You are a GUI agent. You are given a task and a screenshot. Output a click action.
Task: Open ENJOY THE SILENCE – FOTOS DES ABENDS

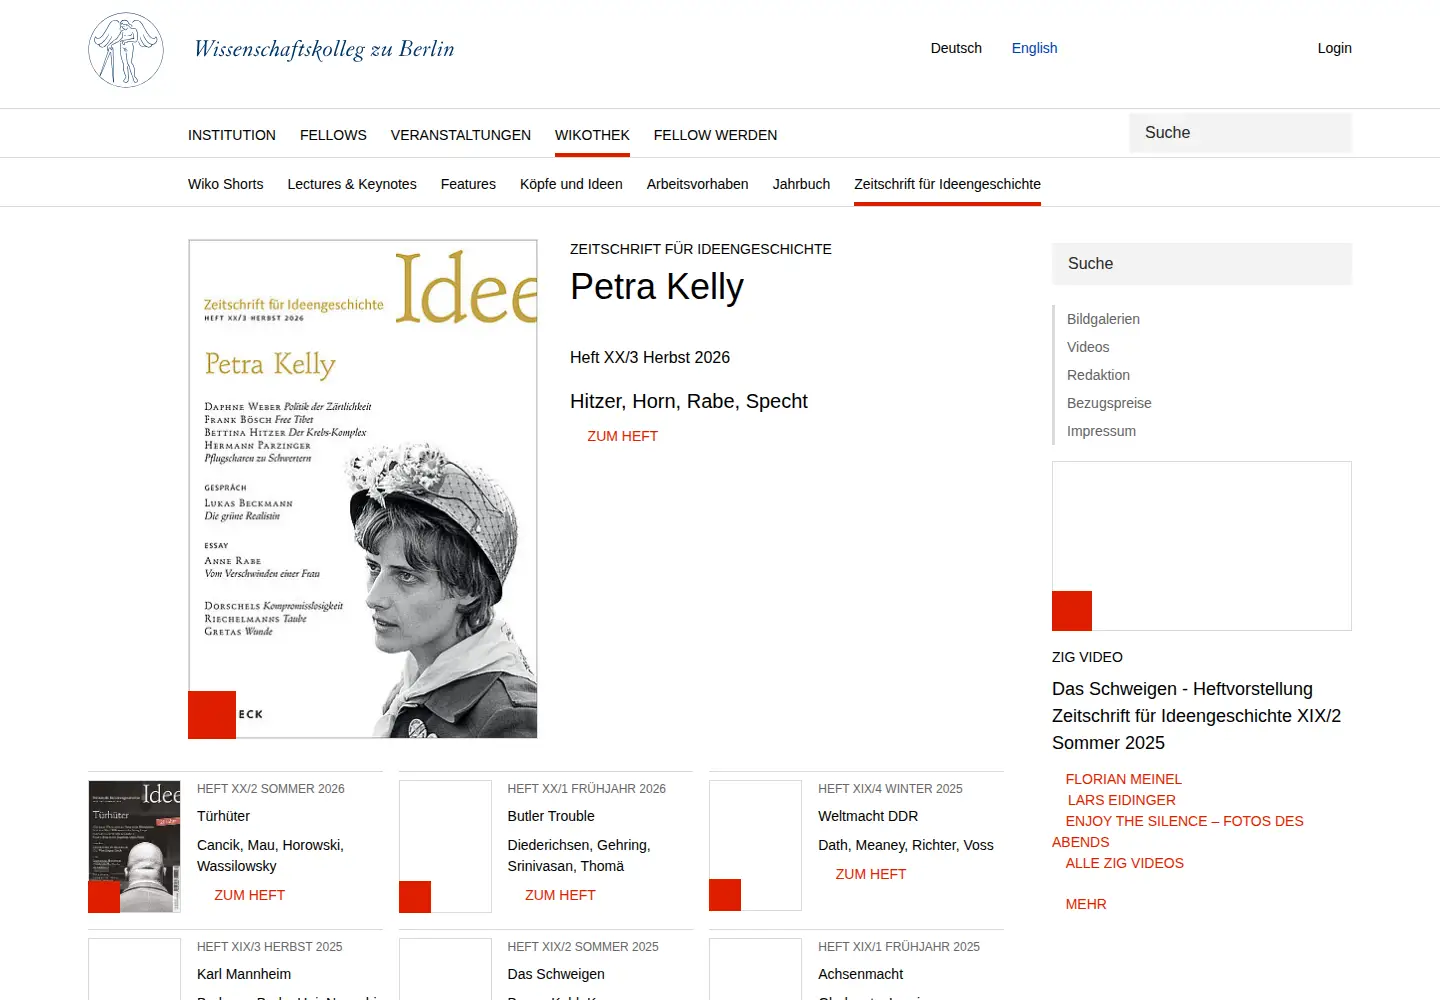(1178, 831)
